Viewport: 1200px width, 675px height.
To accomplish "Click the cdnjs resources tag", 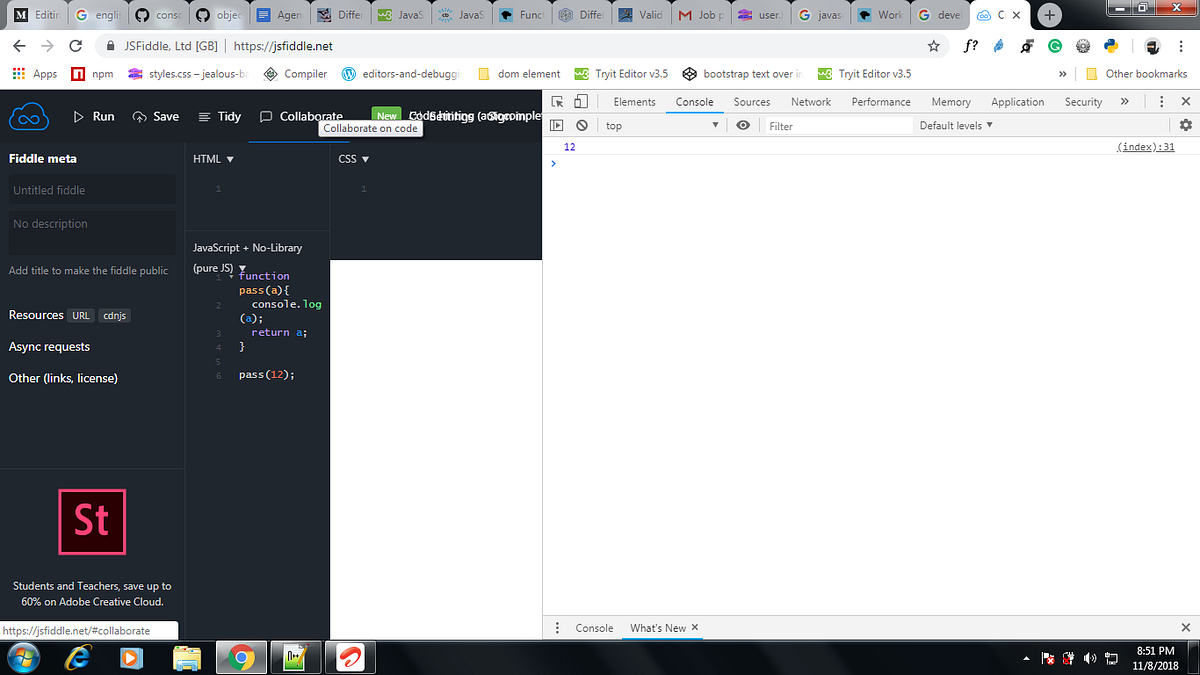I will (x=116, y=315).
